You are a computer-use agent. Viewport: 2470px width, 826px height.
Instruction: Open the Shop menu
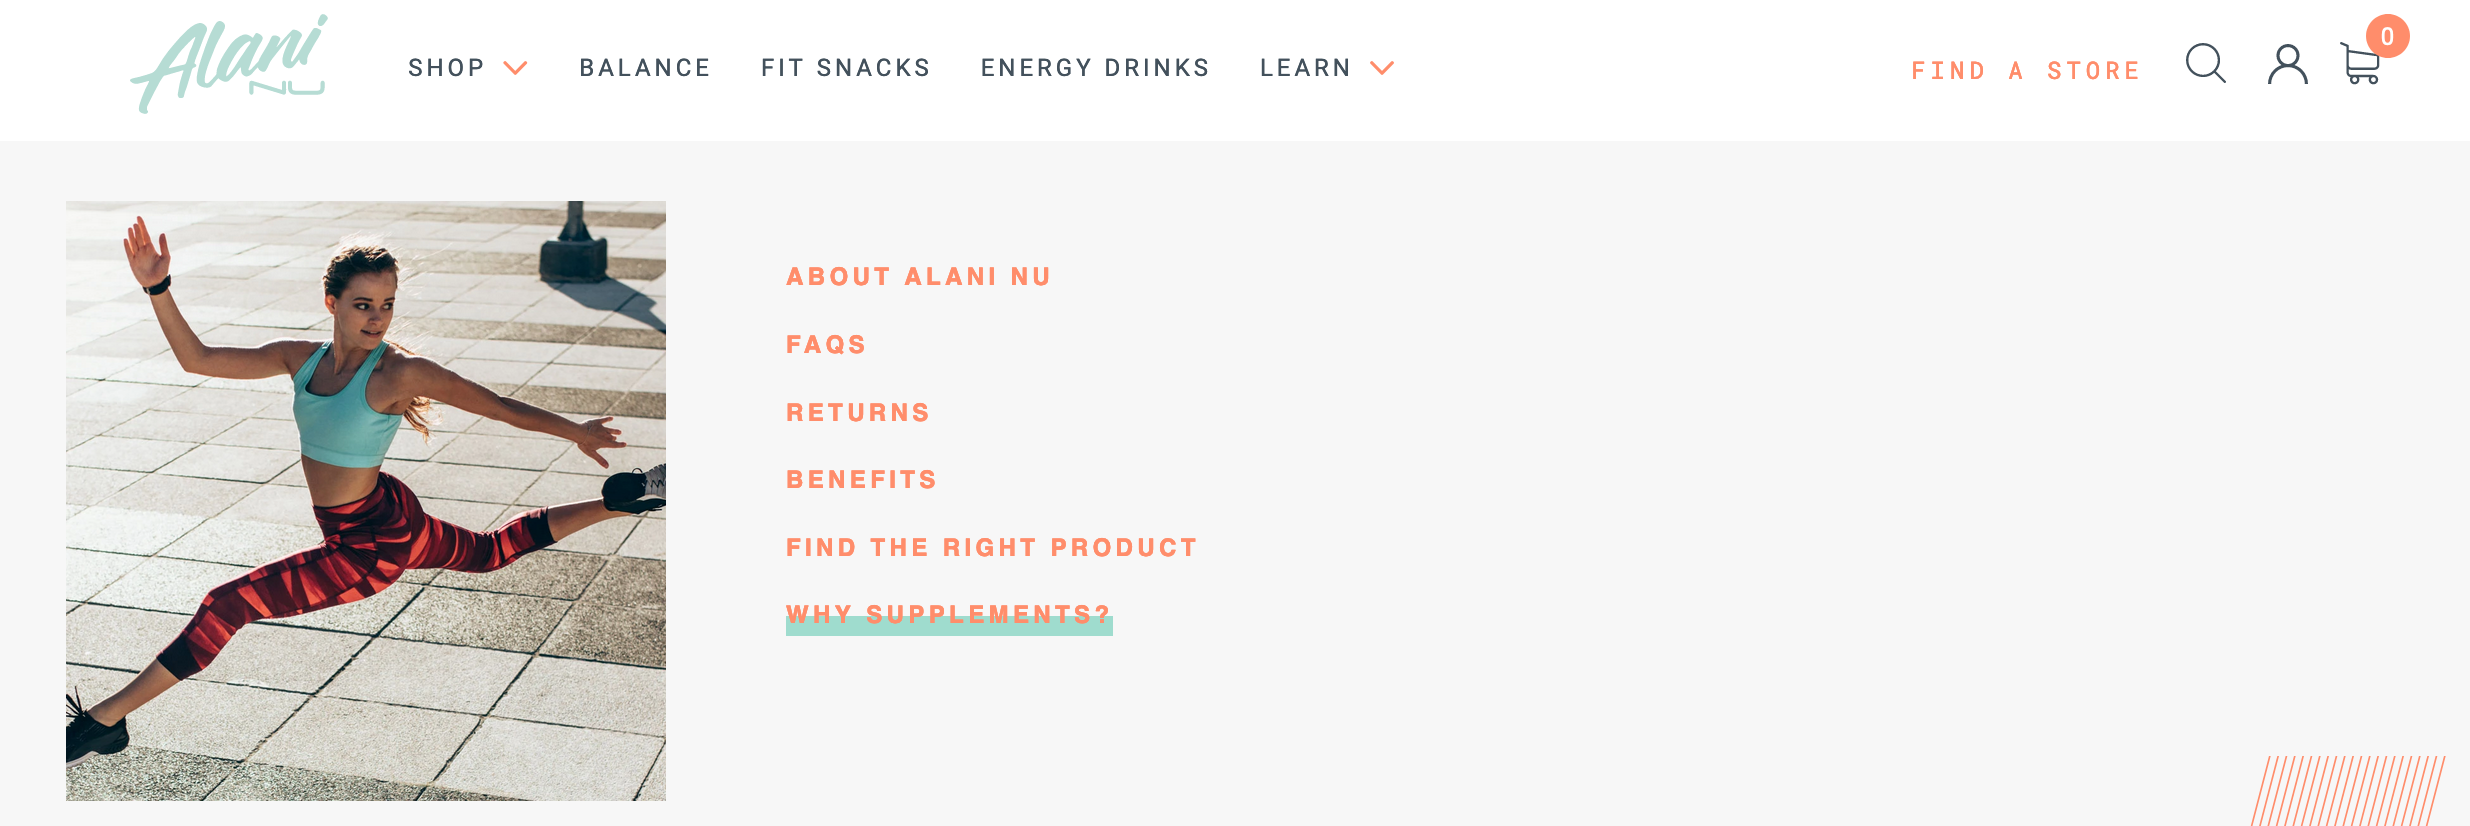(446, 68)
